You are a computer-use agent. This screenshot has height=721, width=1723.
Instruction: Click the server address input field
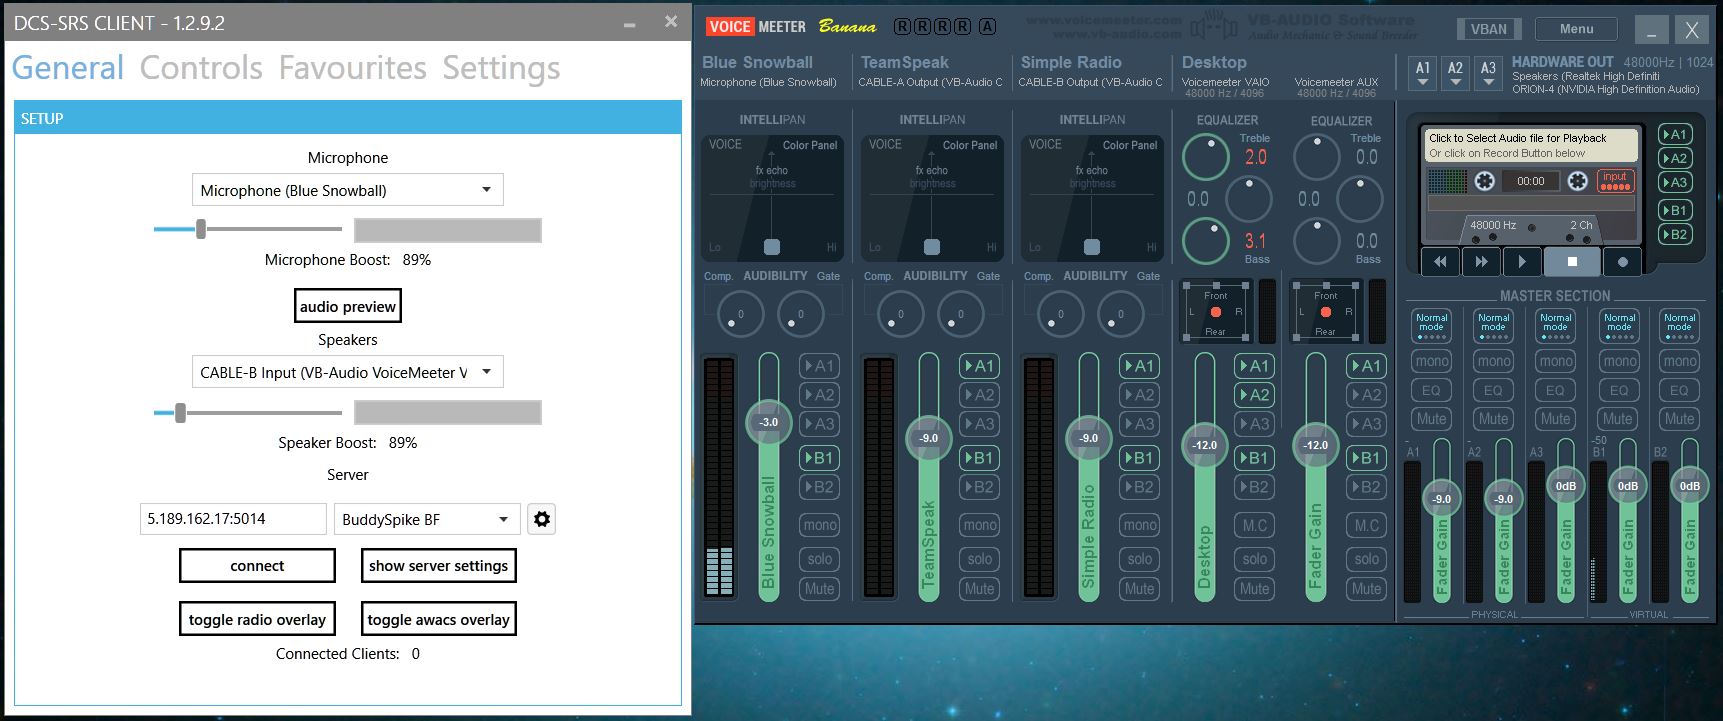tap(233, 519)
